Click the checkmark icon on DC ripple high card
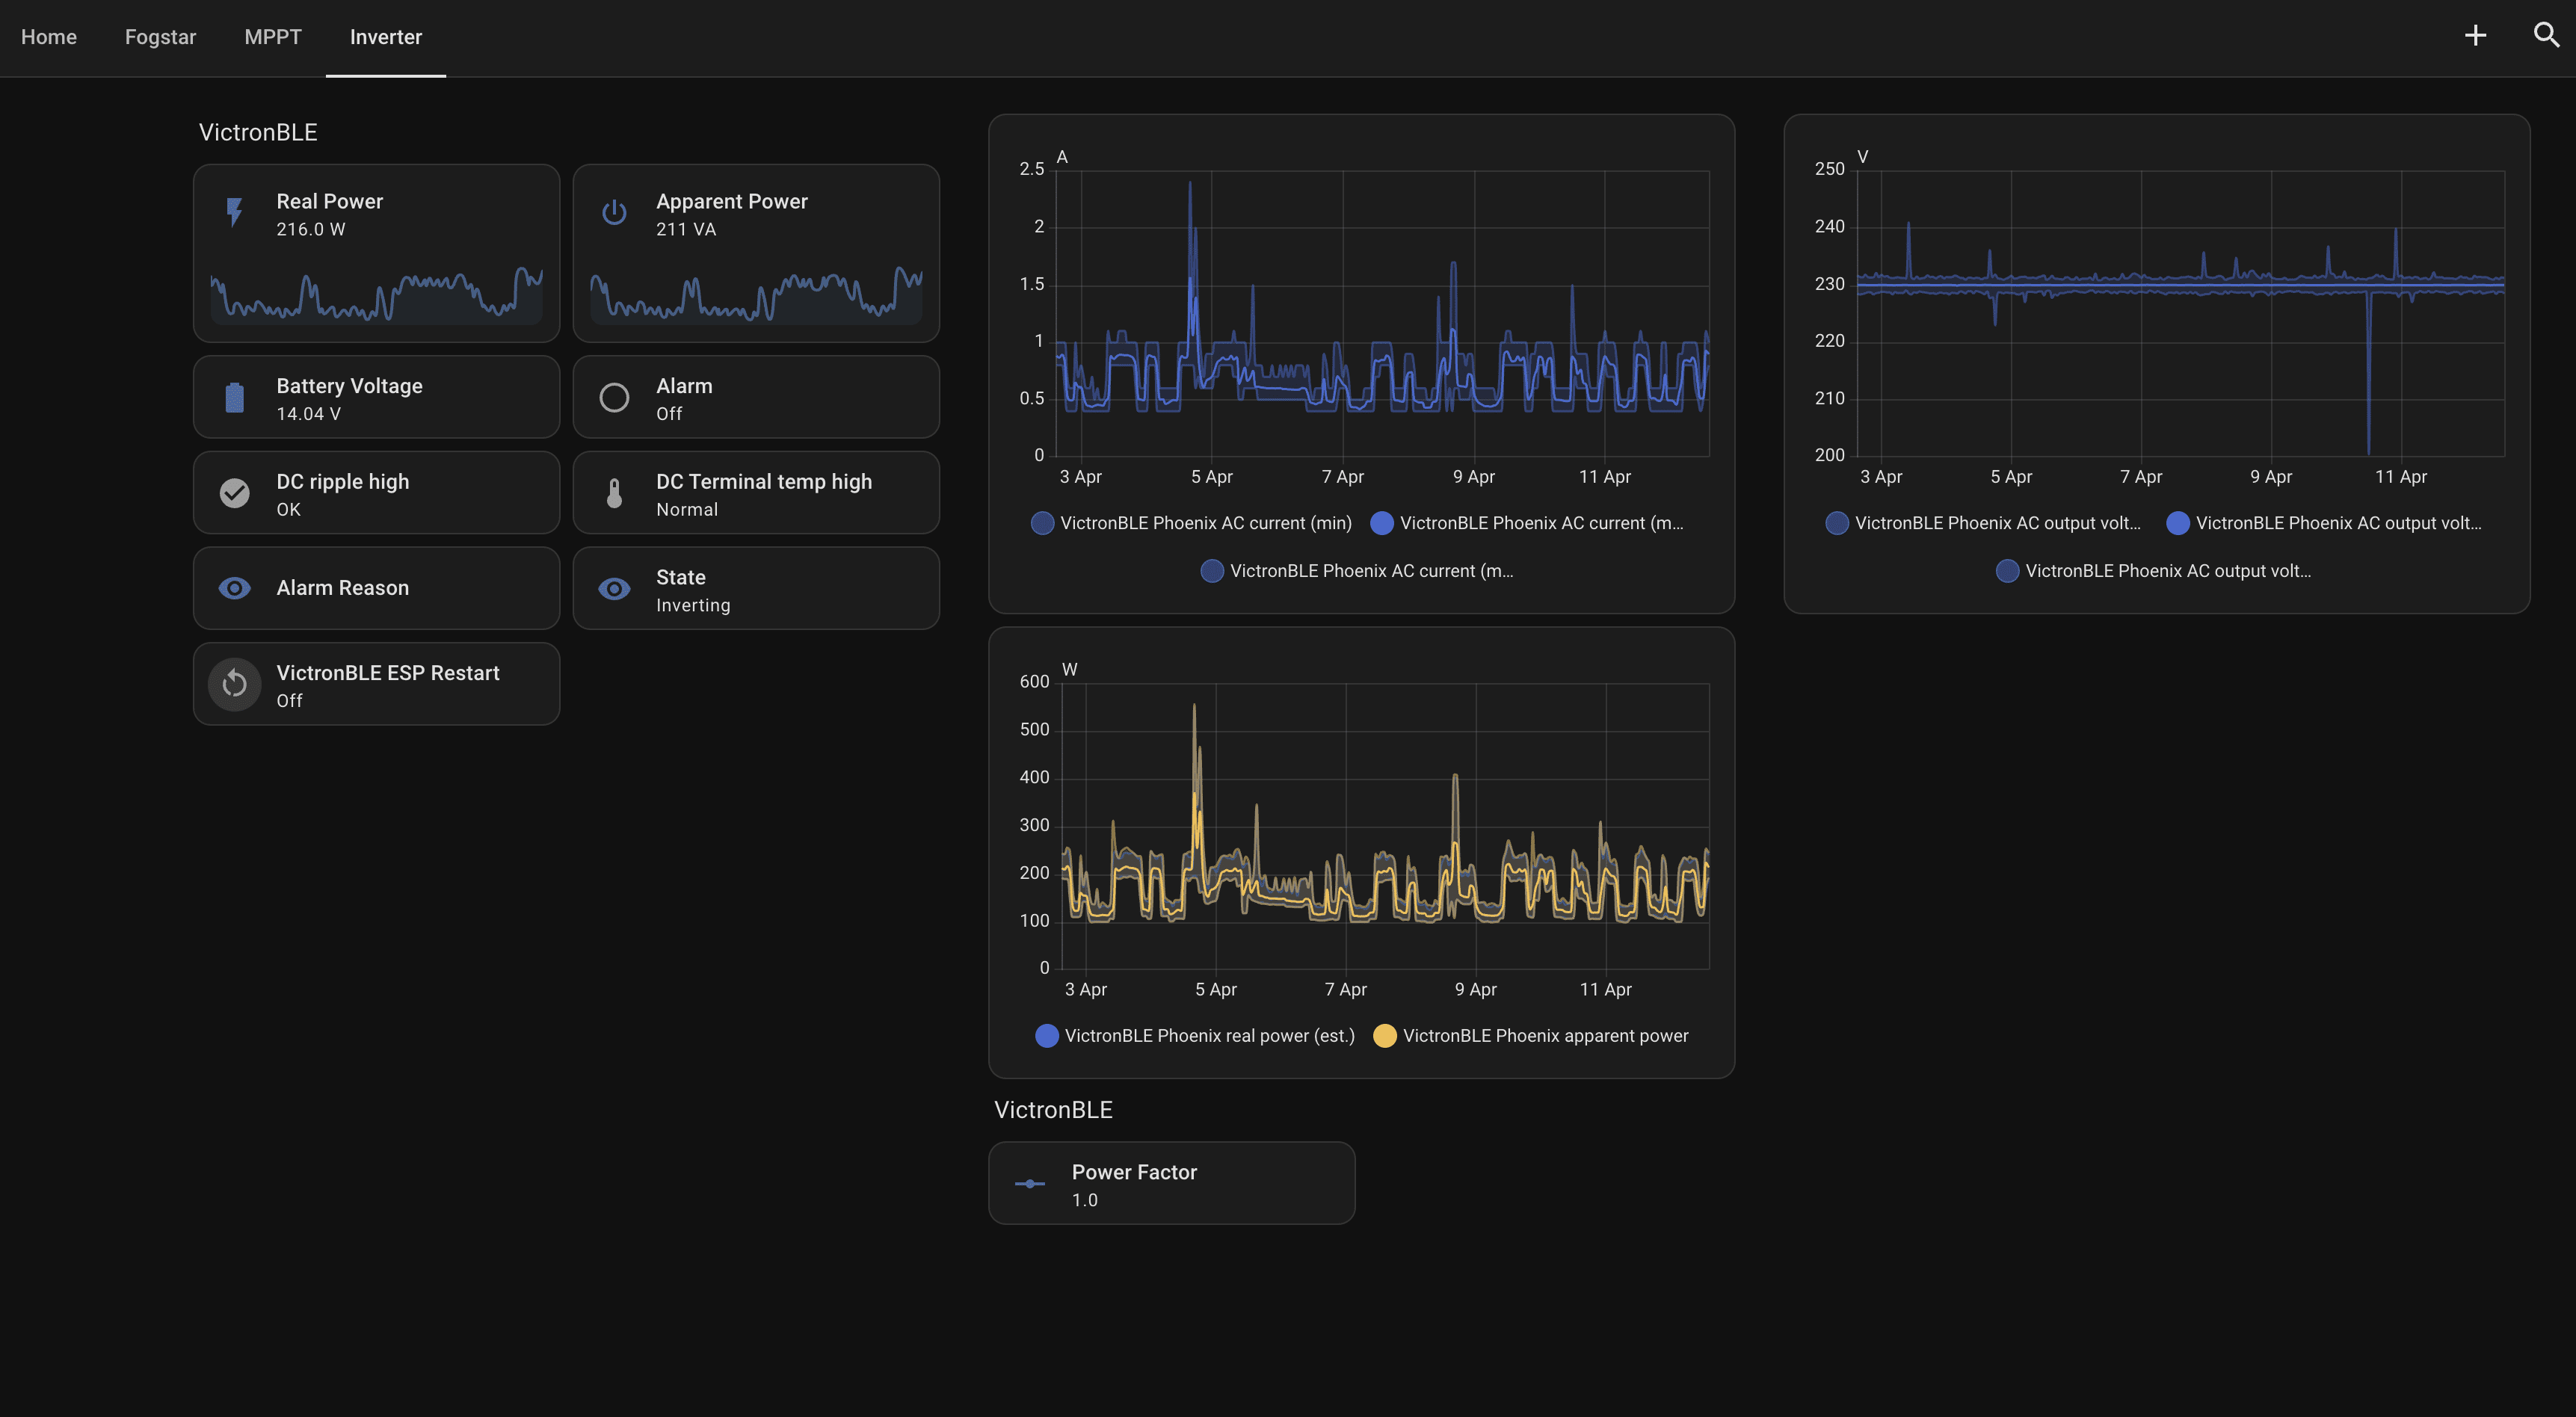2576x1417 pixels. click(x=234, y=492)
